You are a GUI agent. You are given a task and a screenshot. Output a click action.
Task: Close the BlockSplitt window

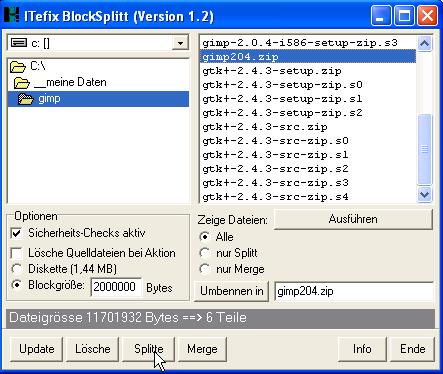[x=427, y=16]
